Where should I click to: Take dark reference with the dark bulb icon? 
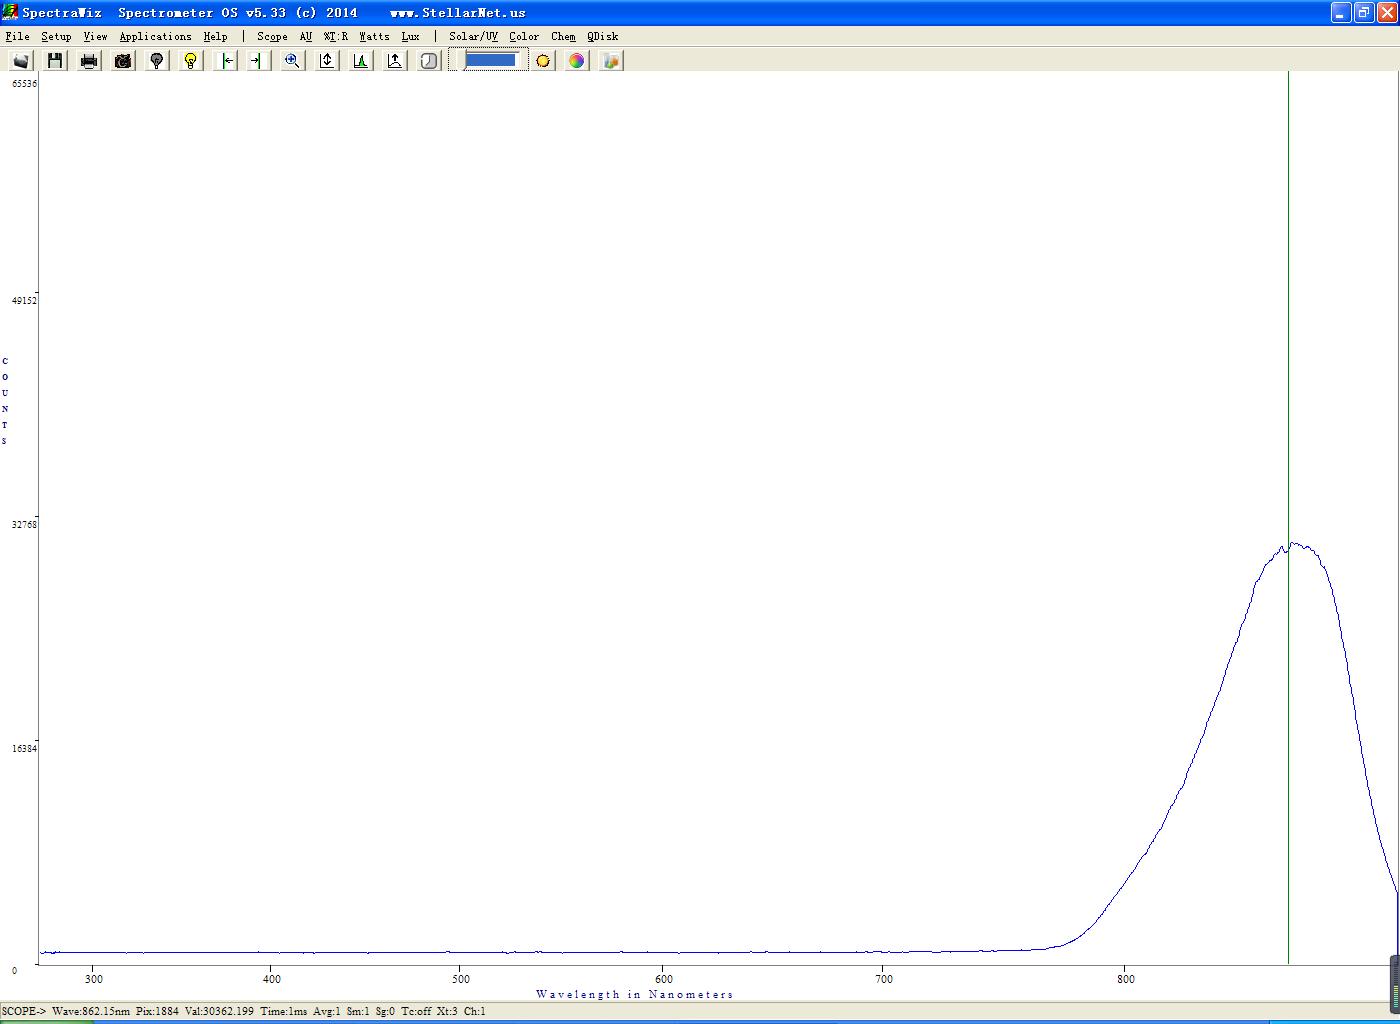tap(157, 61)
